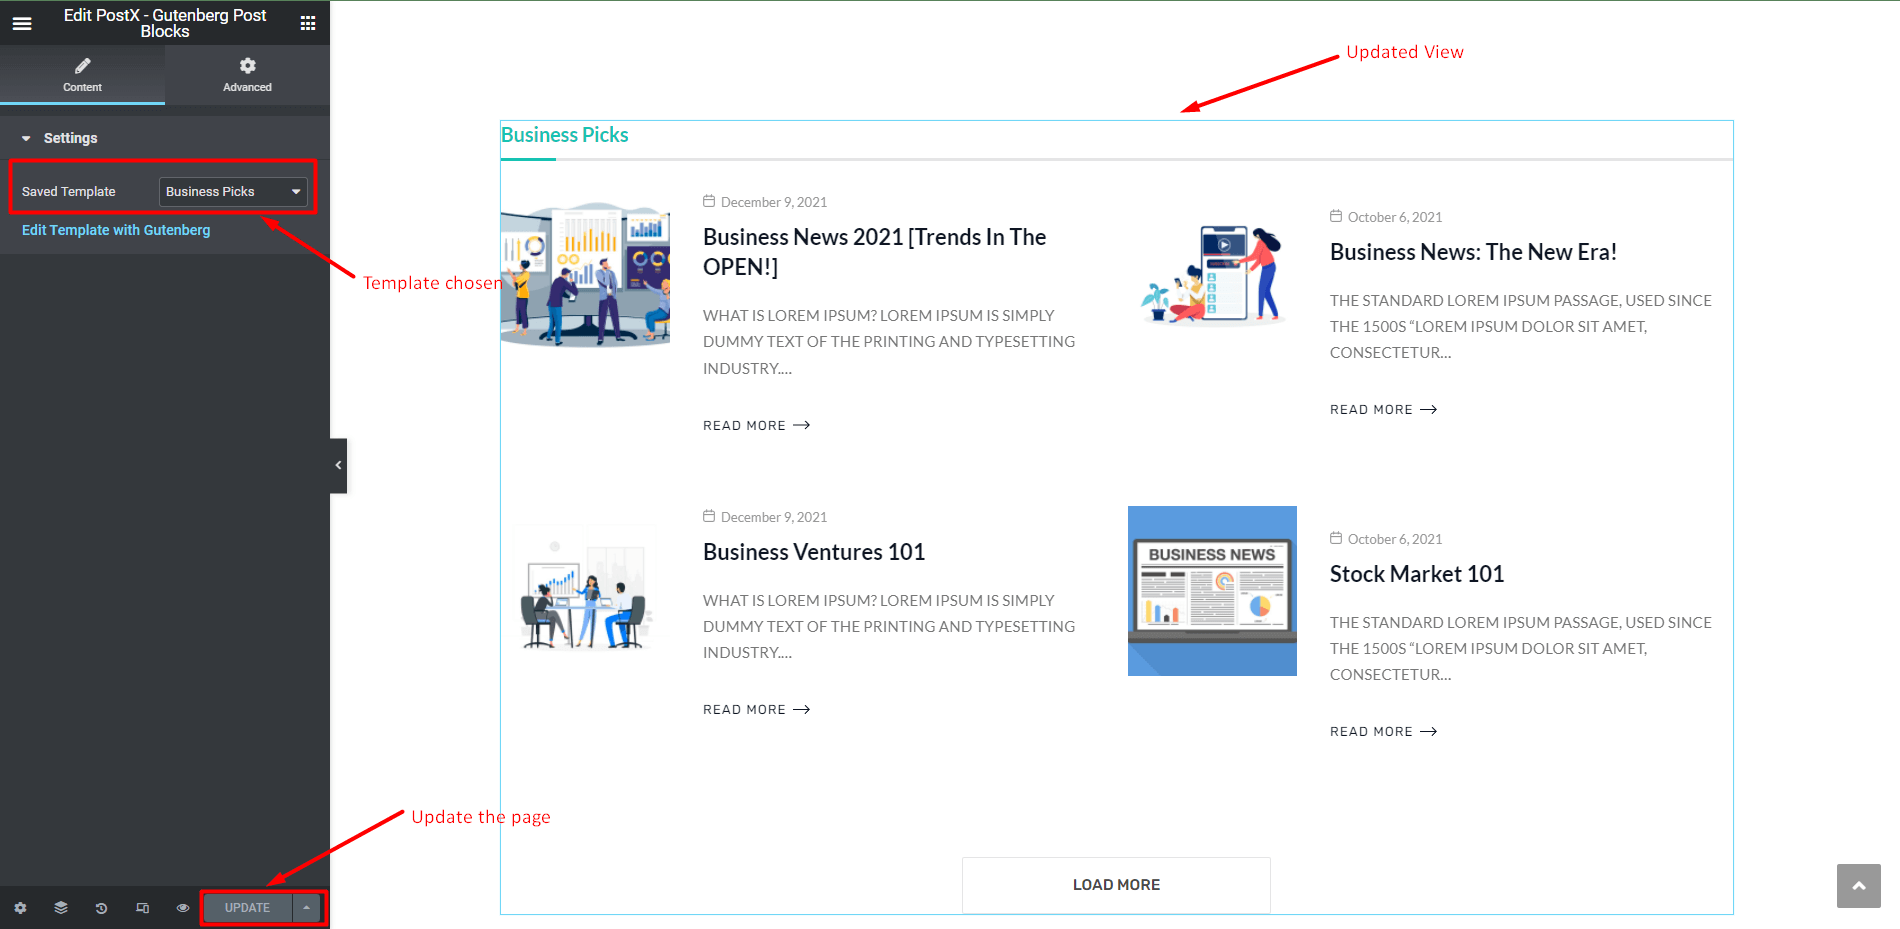Click the Business News laptop thumbnail
1900x929 pixels.
pos(1212,591)
